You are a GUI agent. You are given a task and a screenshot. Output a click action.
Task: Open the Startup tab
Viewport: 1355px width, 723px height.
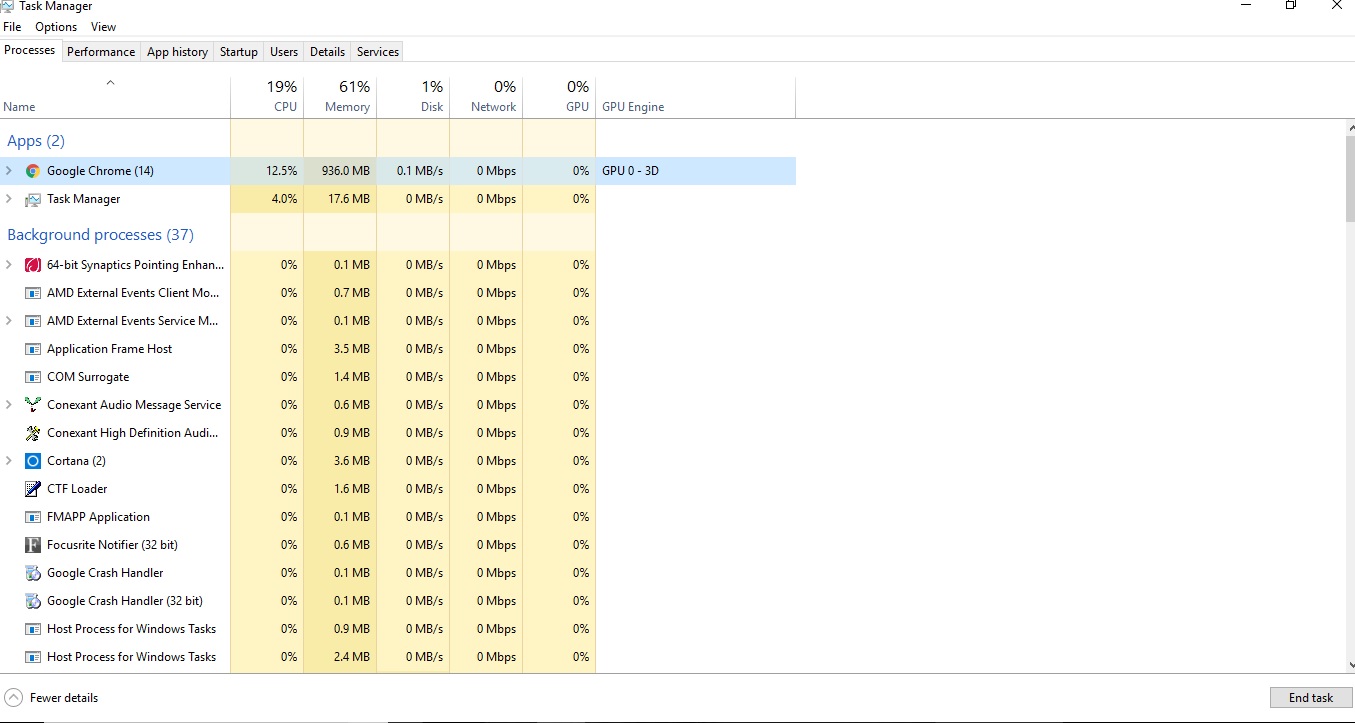[x=239, y=52]
